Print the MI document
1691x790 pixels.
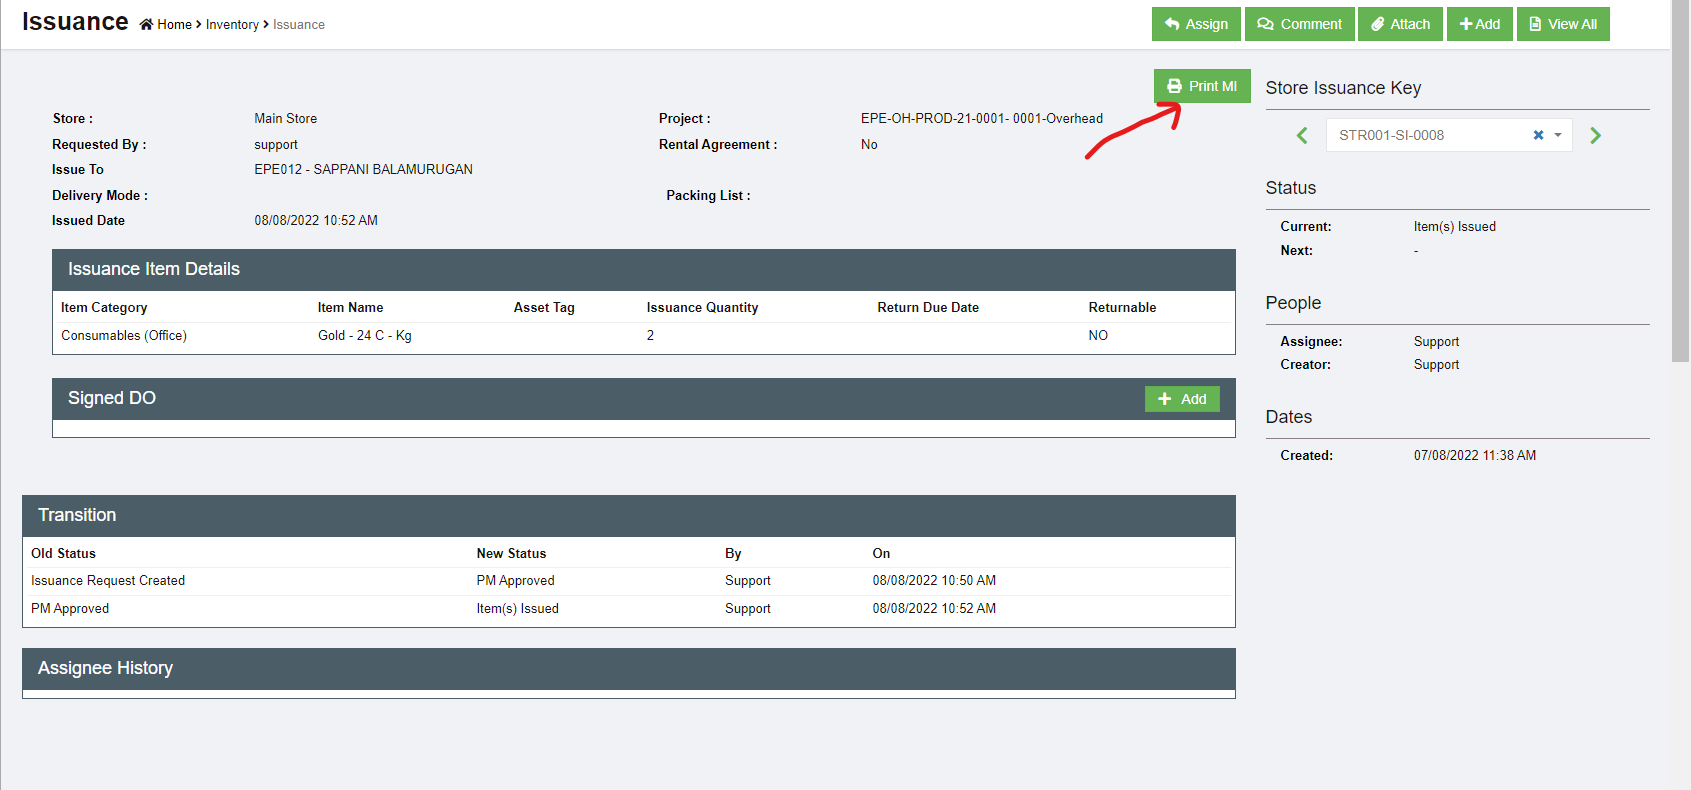click(1202, 86)
